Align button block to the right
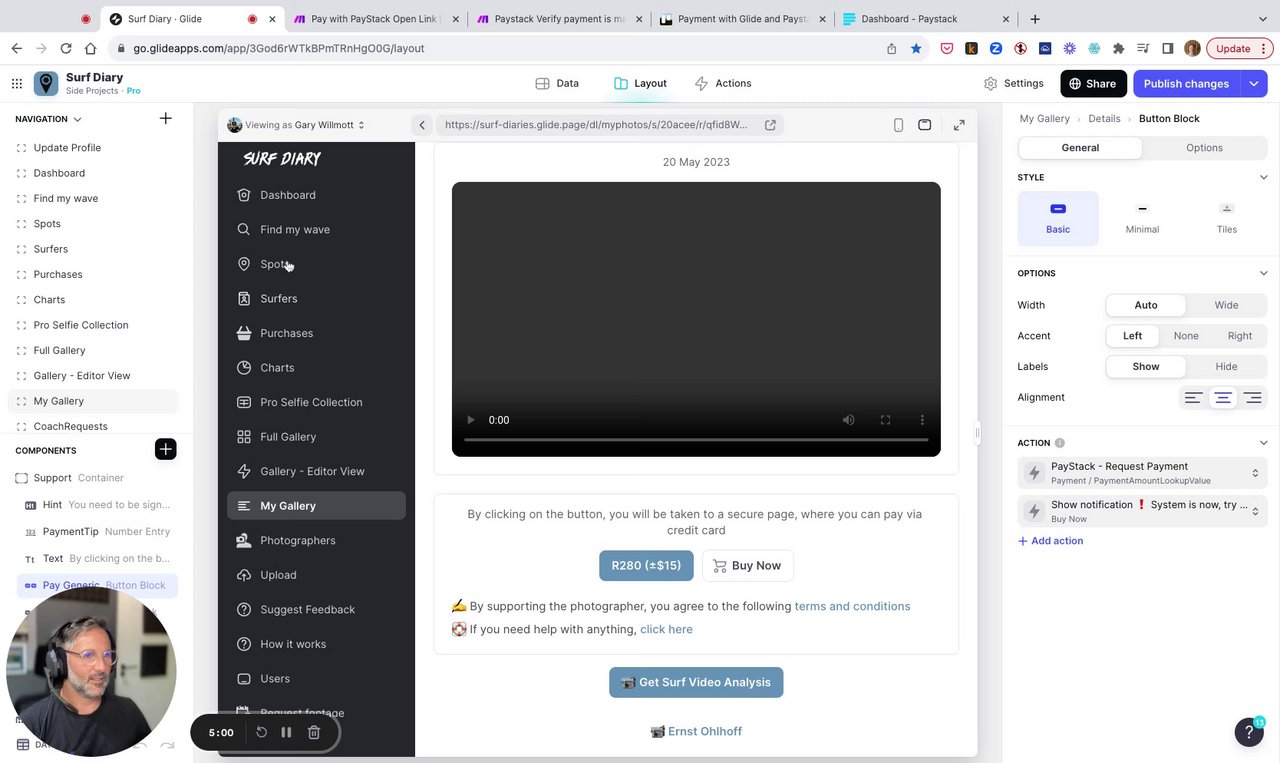This screenshot has height=763, width=1280. [x=1252, y=397]
